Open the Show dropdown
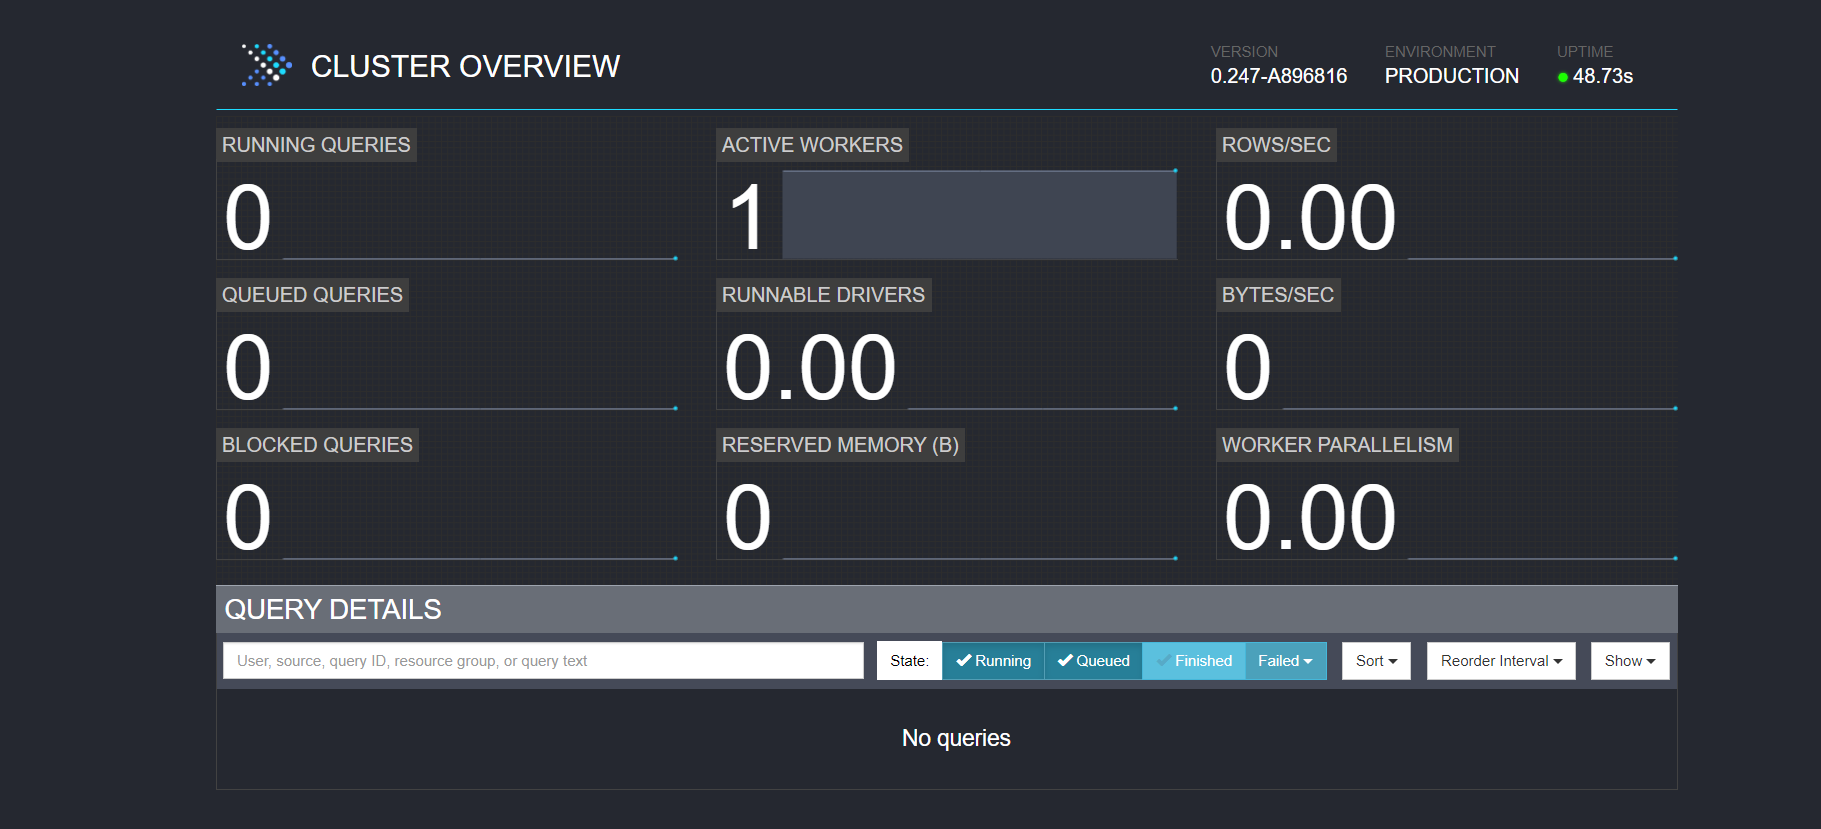 click(x=1630, y=661)
